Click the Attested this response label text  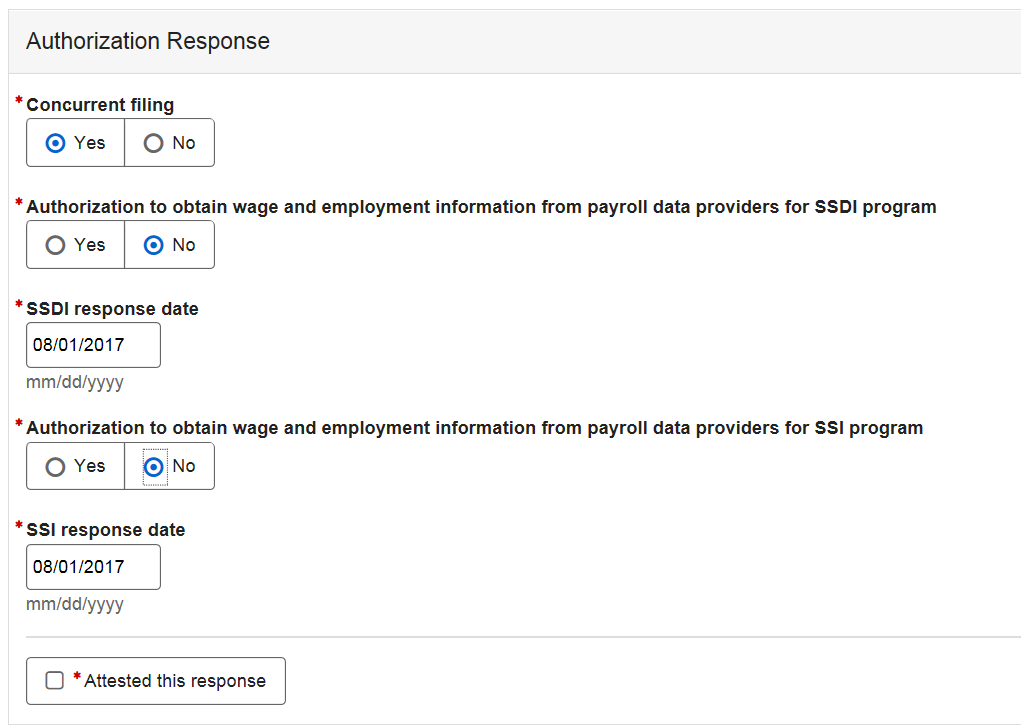(x=175, y=681)
